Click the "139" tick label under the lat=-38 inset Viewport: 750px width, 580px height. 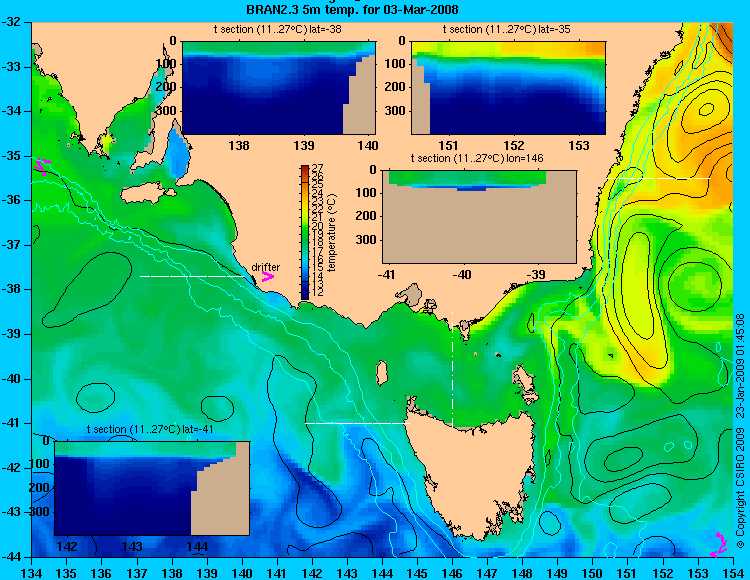point(304,145)
